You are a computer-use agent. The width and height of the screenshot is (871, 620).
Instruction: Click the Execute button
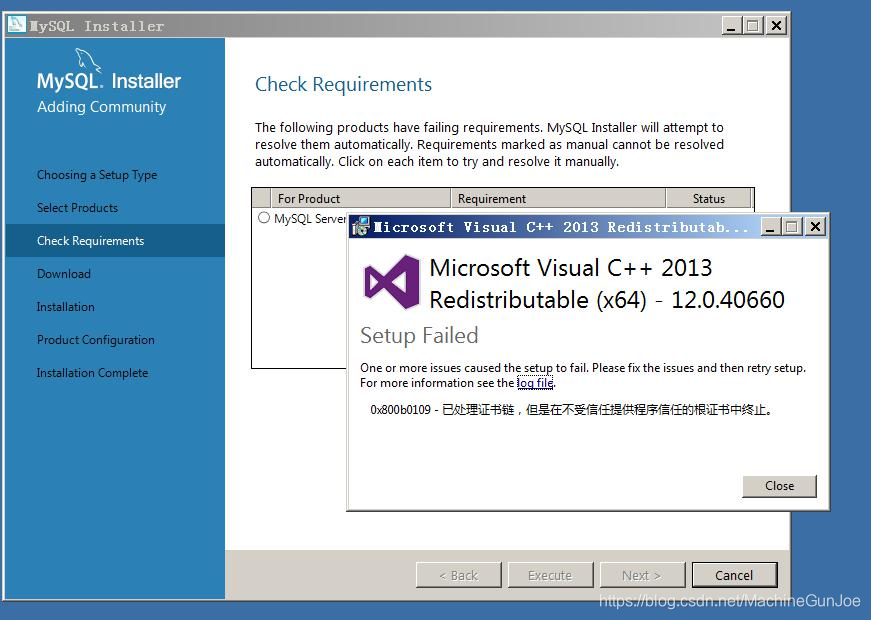coord(550,575)
